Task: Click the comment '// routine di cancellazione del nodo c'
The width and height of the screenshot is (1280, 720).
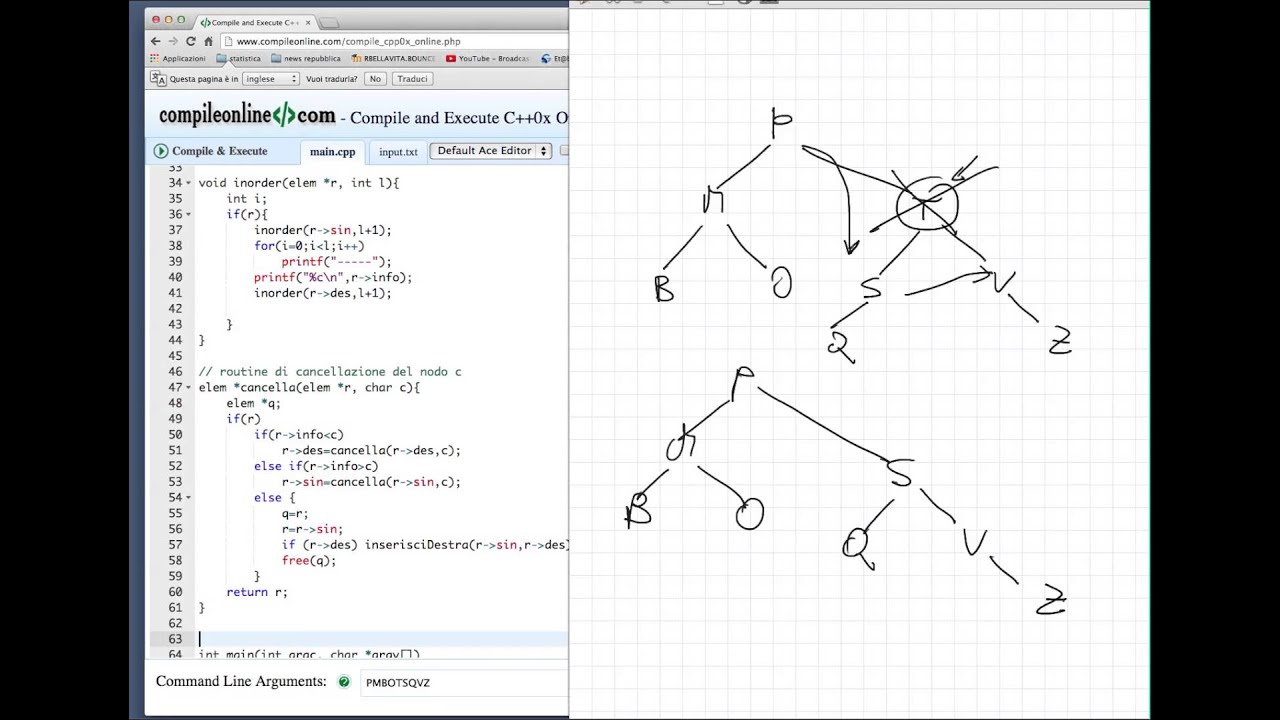Action: [x=330, y=372]
